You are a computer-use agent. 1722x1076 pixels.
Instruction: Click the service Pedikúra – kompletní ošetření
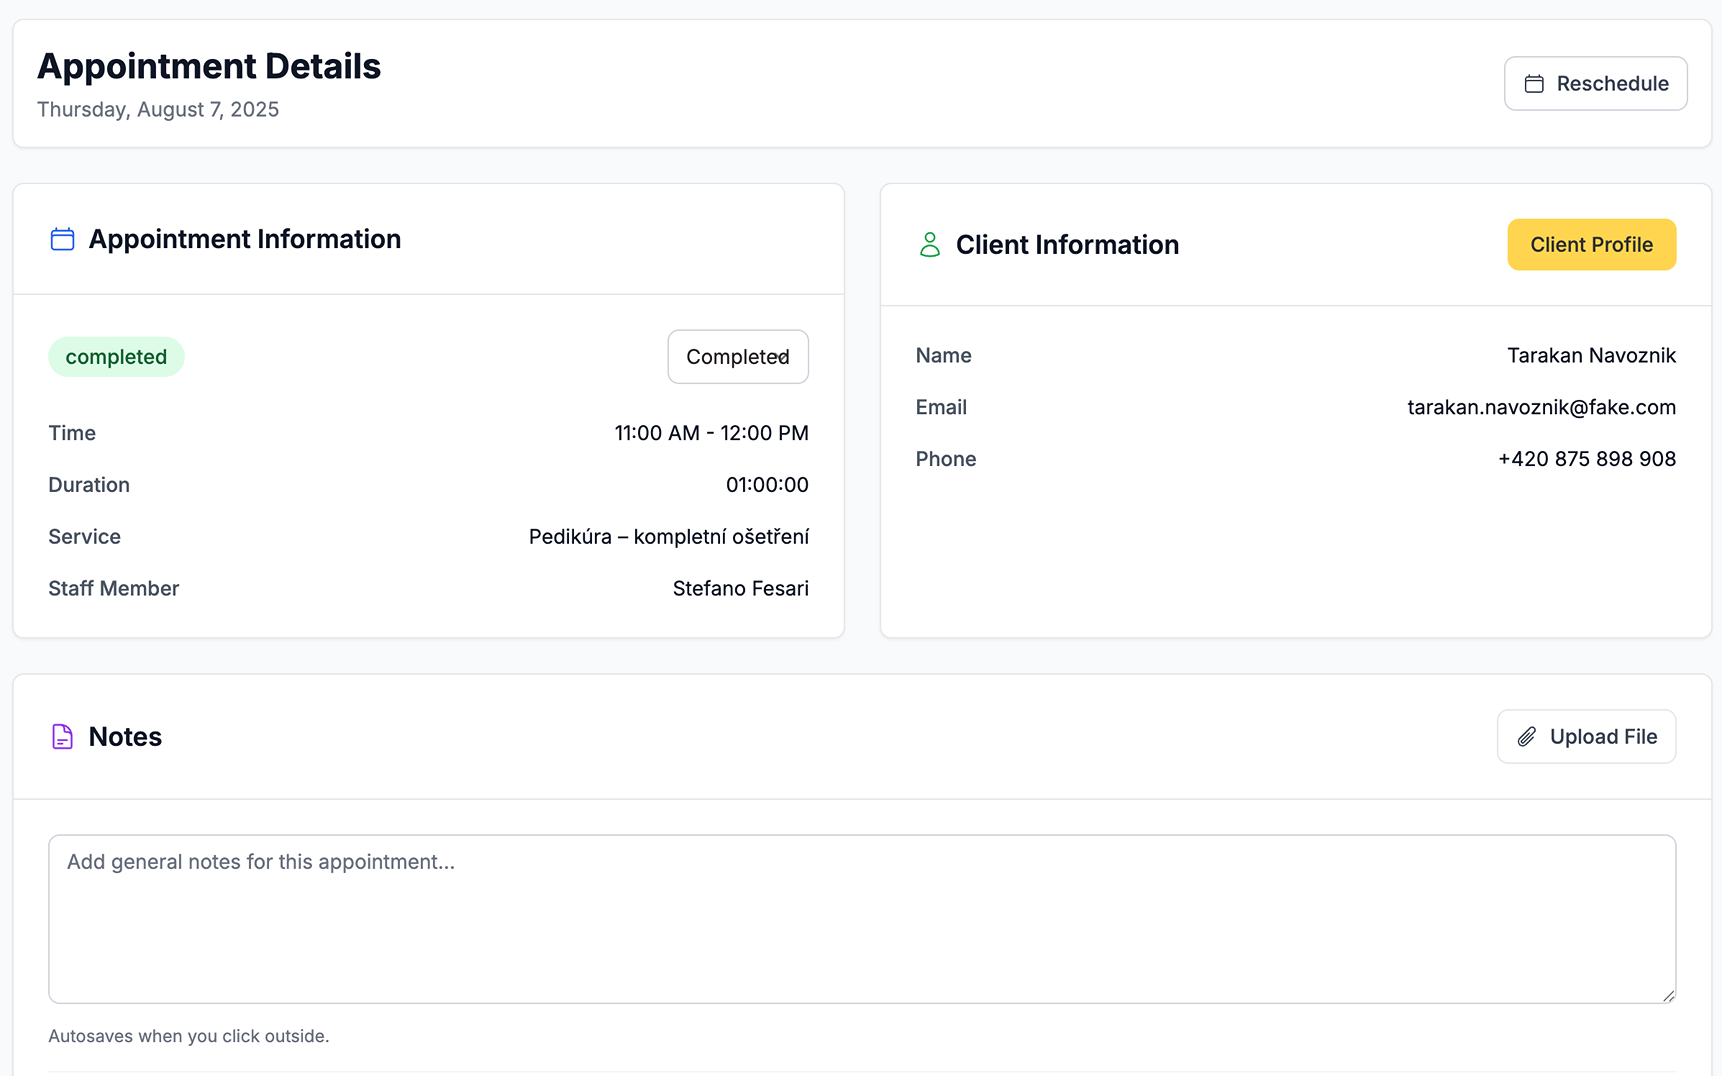[x=668, y=537]
